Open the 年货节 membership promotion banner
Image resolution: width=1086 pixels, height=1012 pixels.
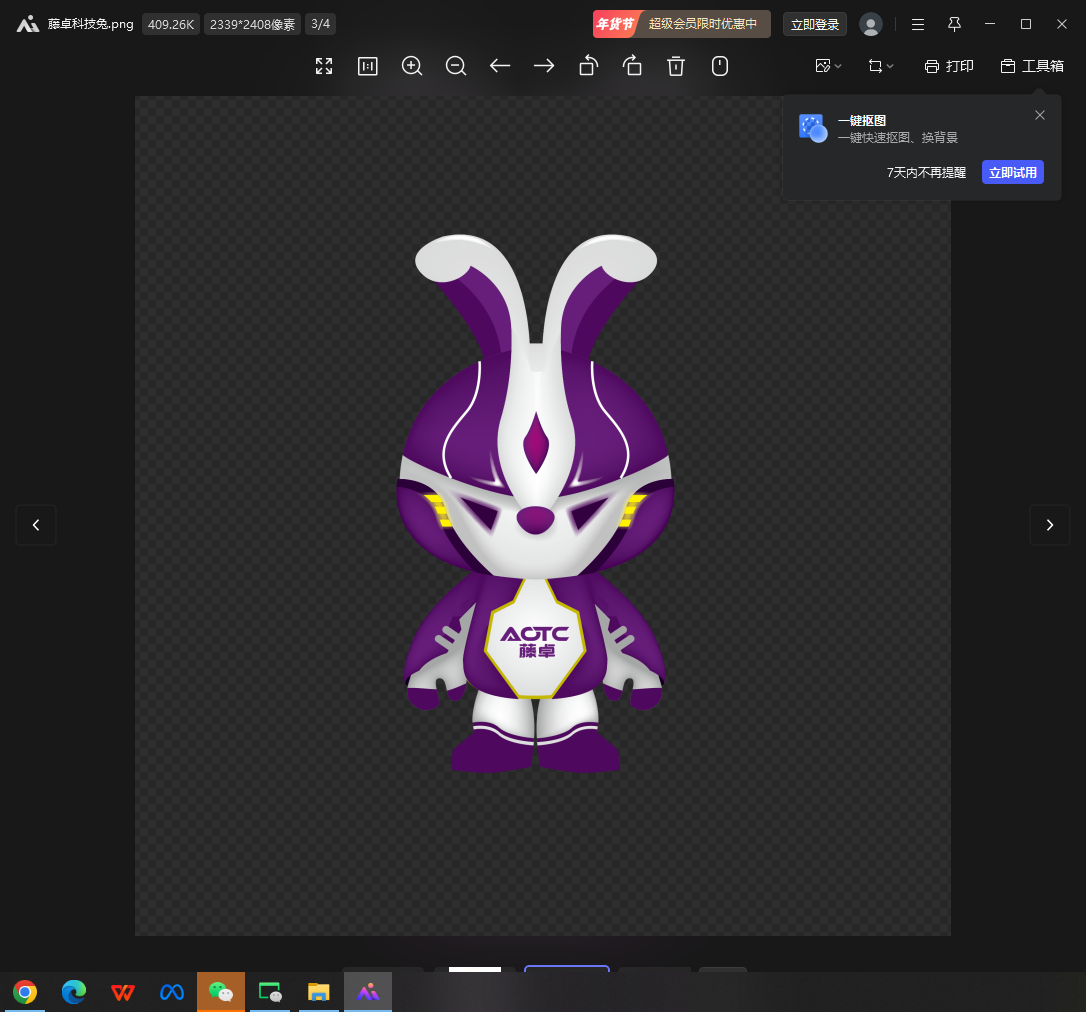pyautogui.click(x=682, y=24)
